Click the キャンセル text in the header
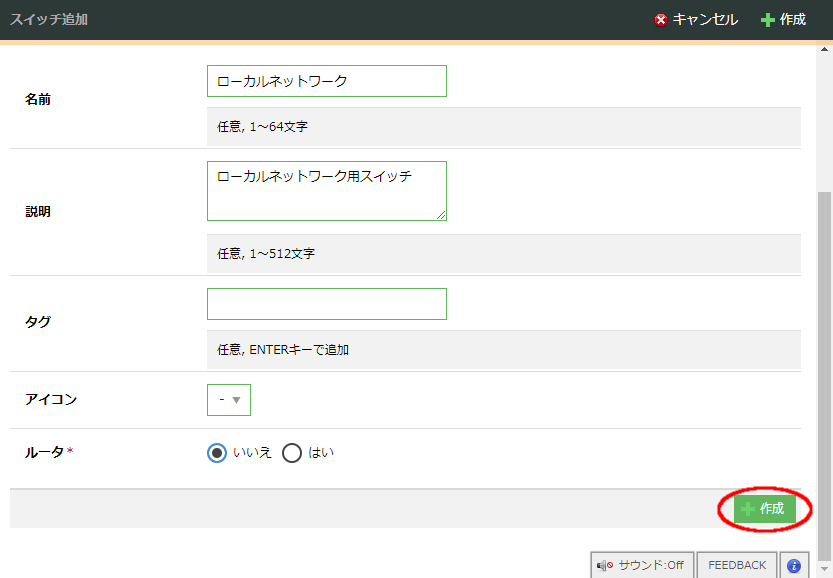 tap(705, 20)
